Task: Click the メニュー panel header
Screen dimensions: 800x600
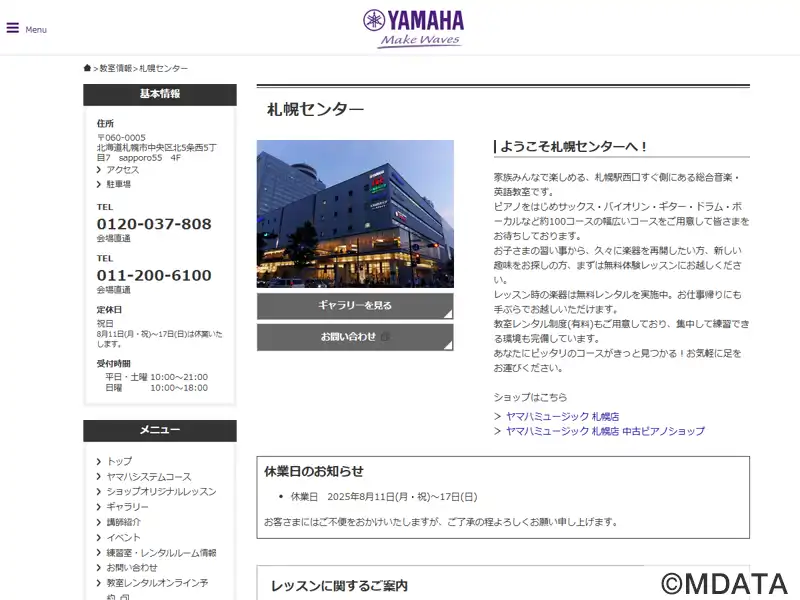Action: pyautogui.click(x=160, y=430)
